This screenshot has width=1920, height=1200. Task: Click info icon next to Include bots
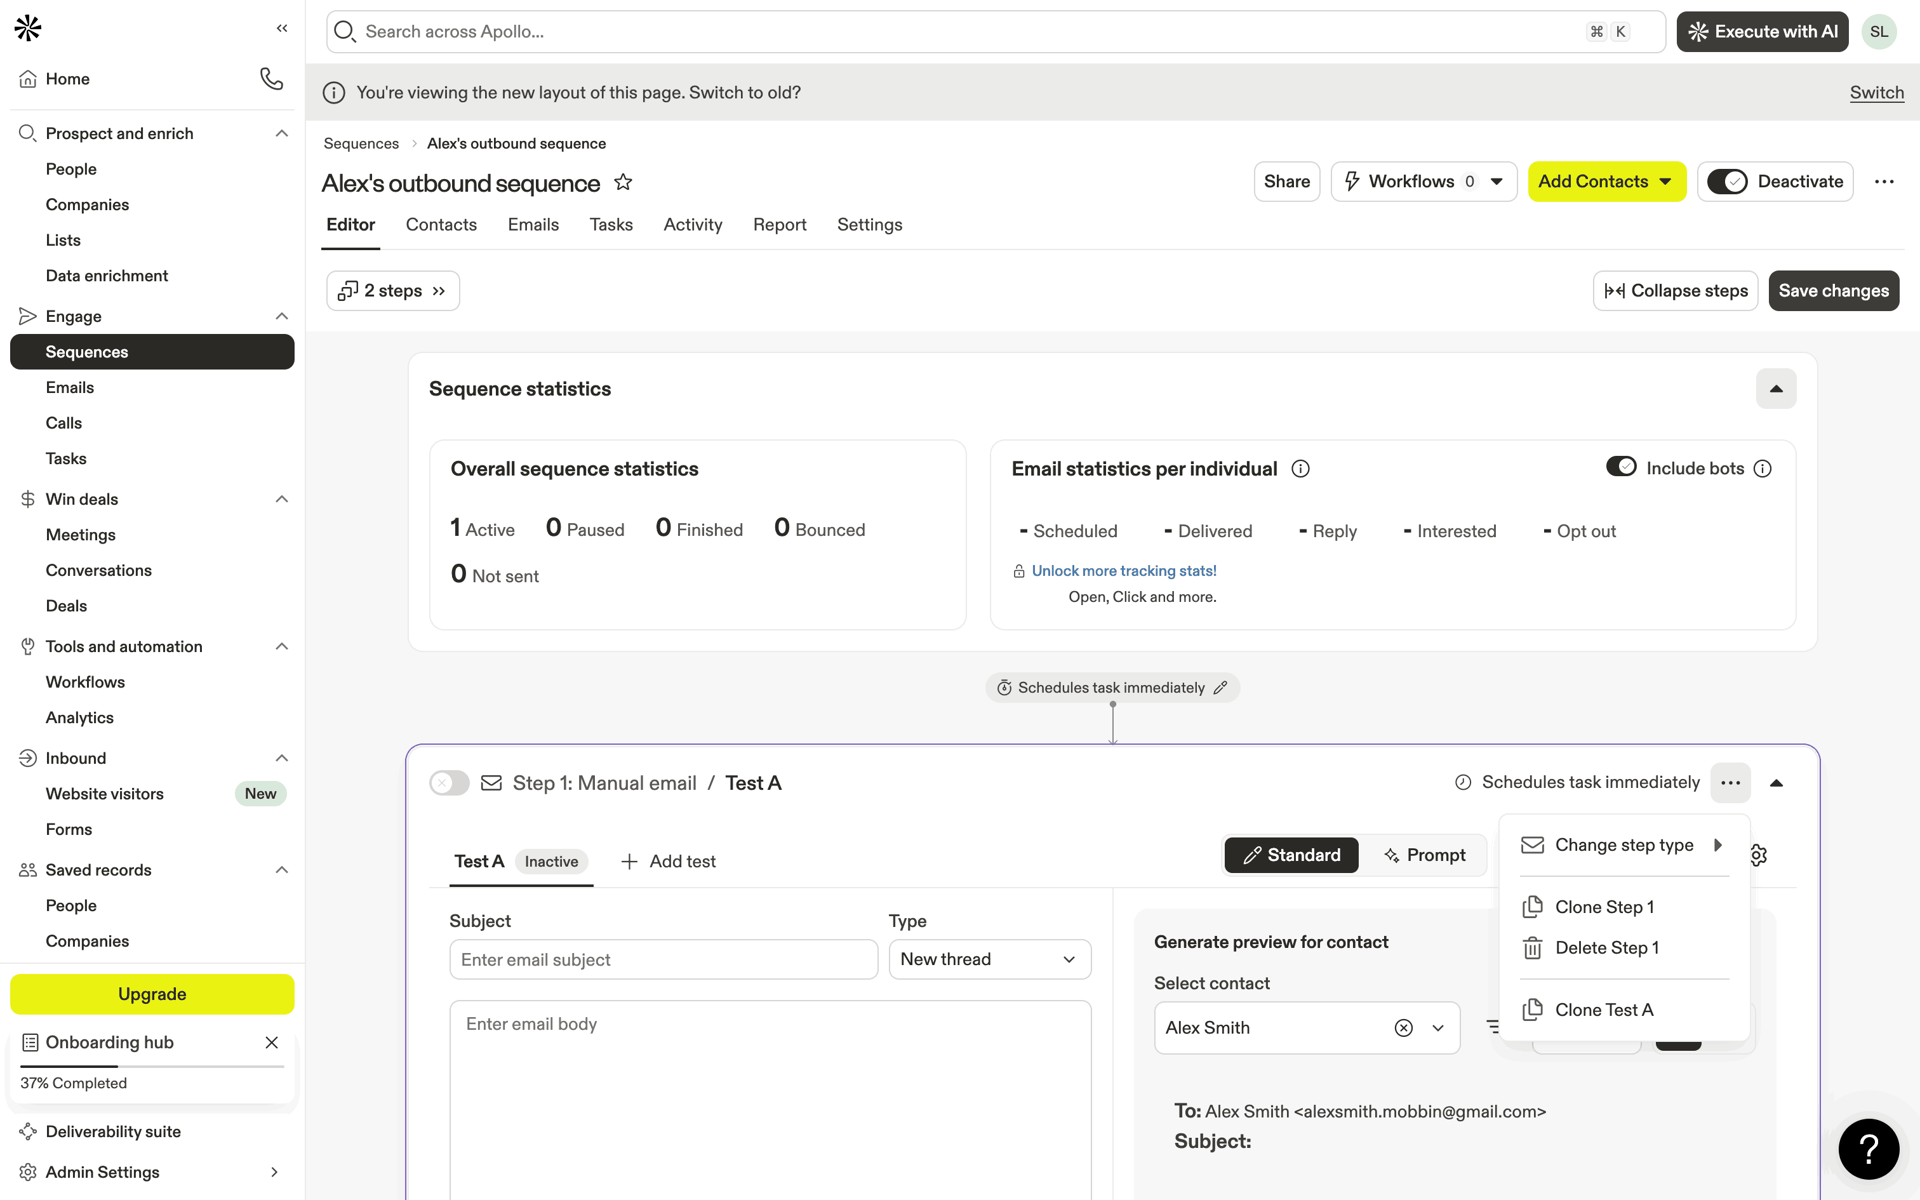[1763, 469]
